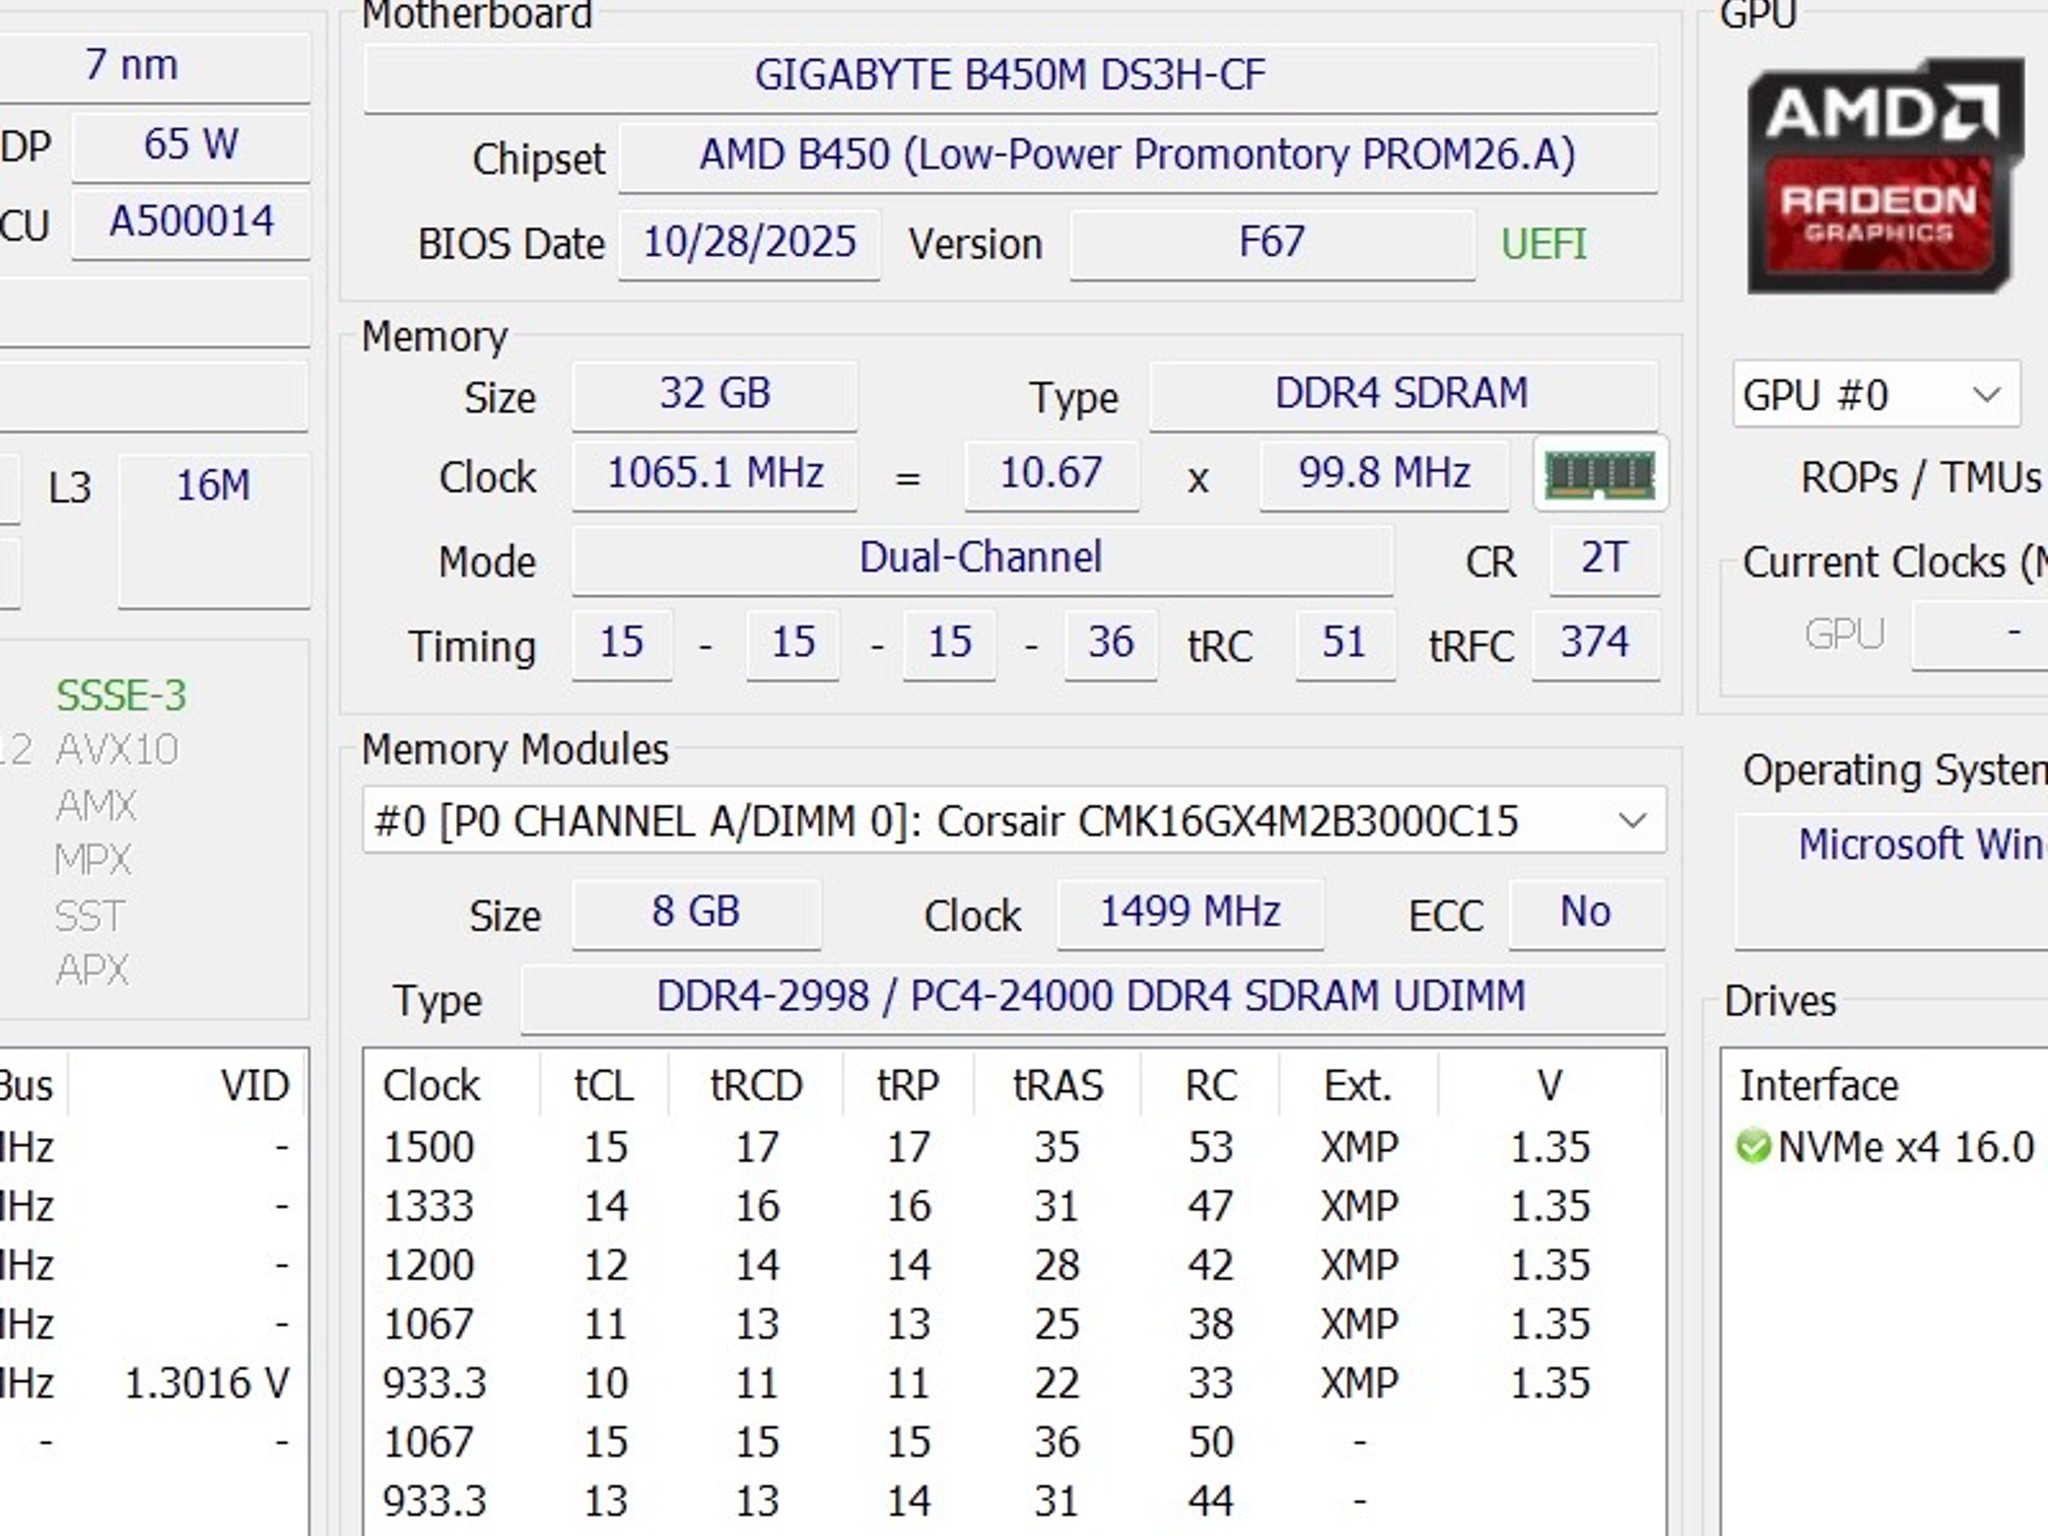
Task: Click the greyed APX feature label
Action: (x=92, y=970)
